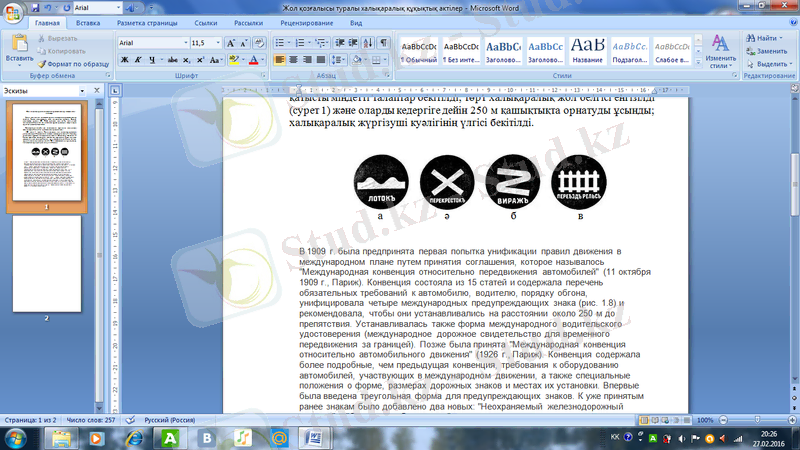
Task: Open the Рассылки tab
Action: [248, 23]
